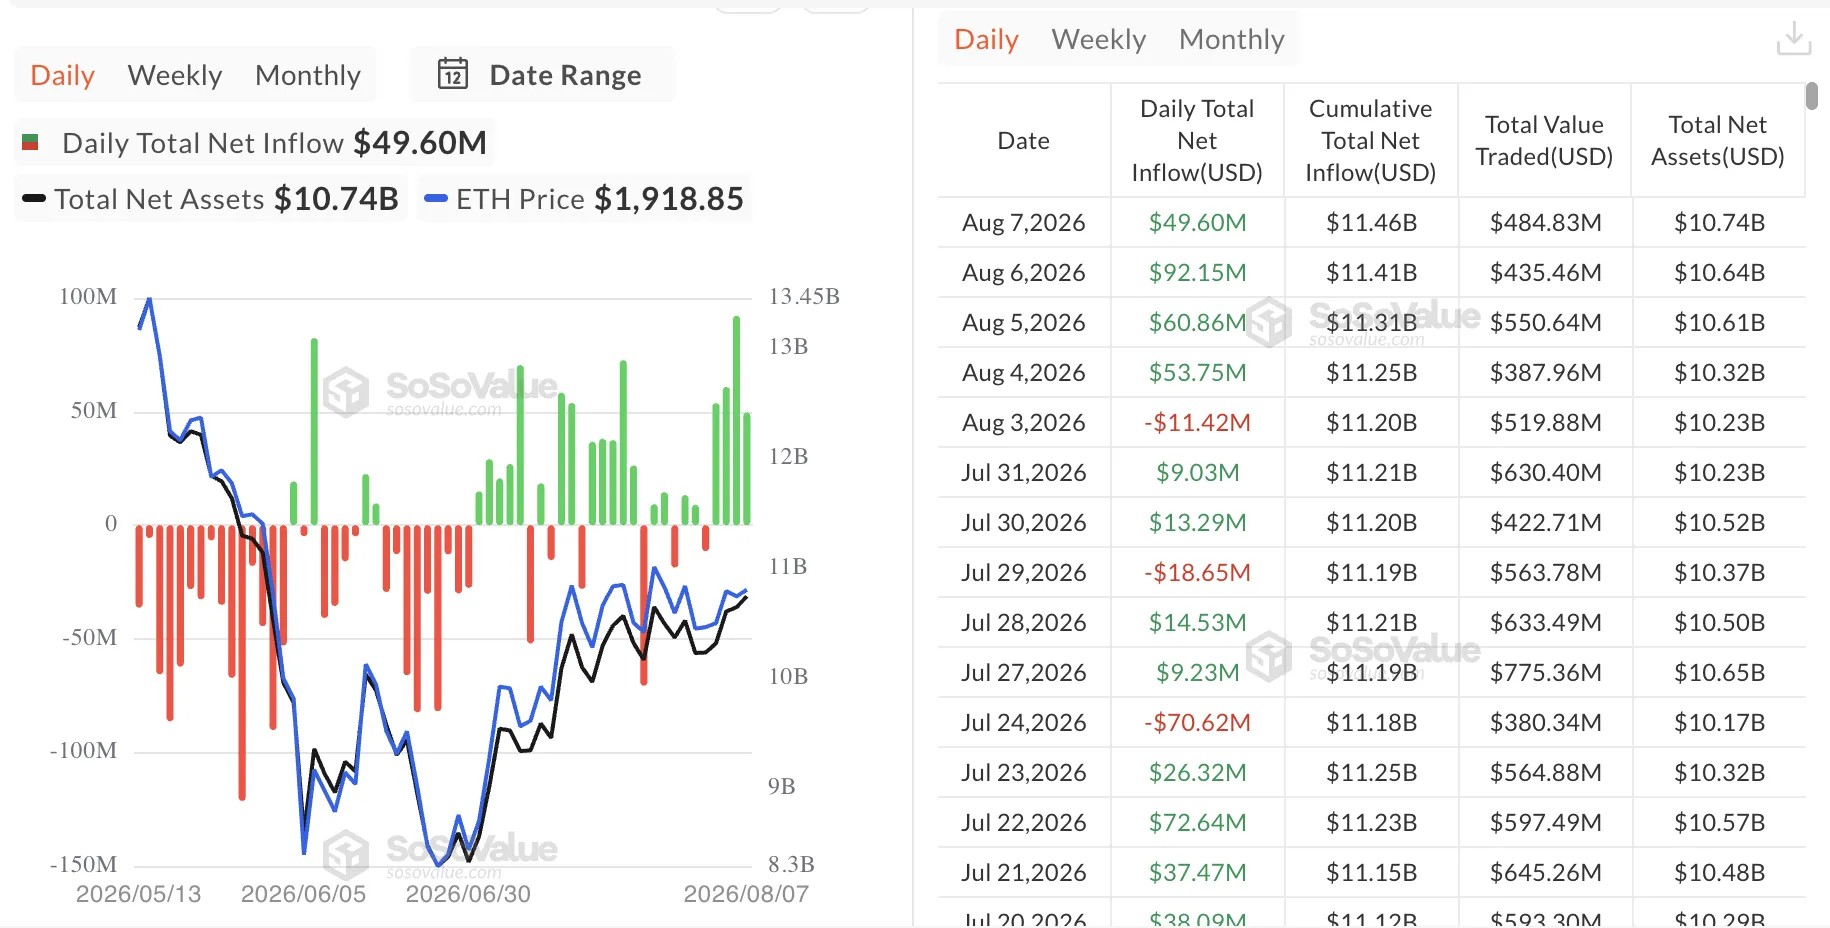
Task: Switch the table to Monthly view
Action: [x=1232, y=39]
